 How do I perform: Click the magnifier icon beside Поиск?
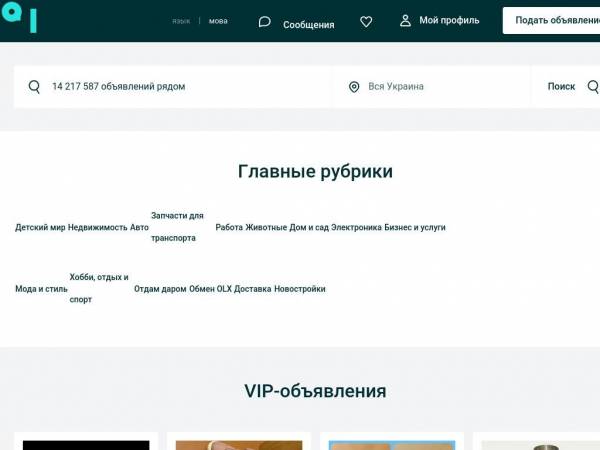pos(593,87)
